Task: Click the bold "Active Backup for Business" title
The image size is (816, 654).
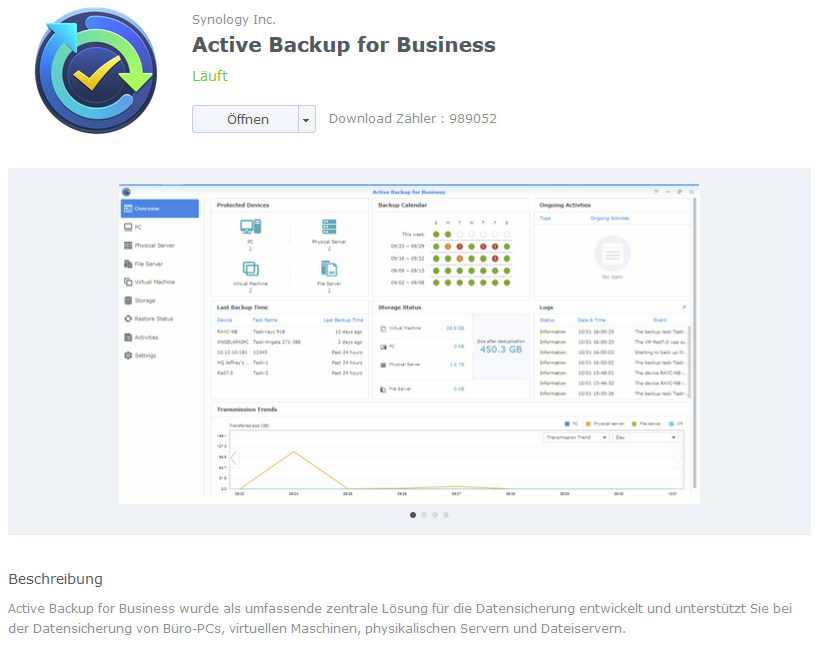Action: (344, 45)
